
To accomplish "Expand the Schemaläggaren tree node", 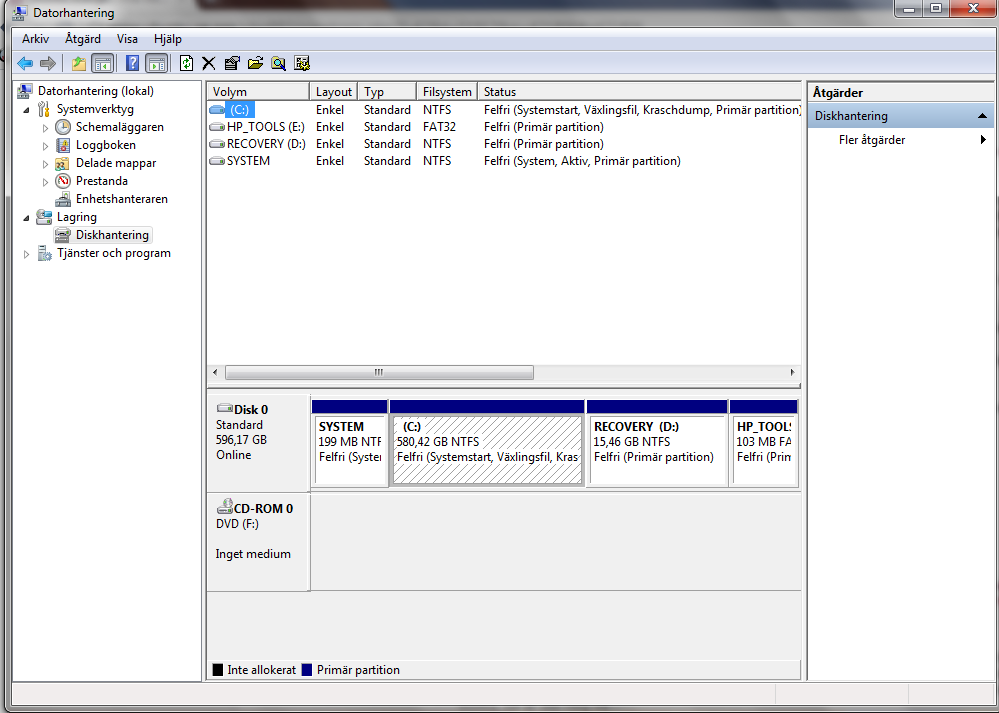I will pos(45,127).
